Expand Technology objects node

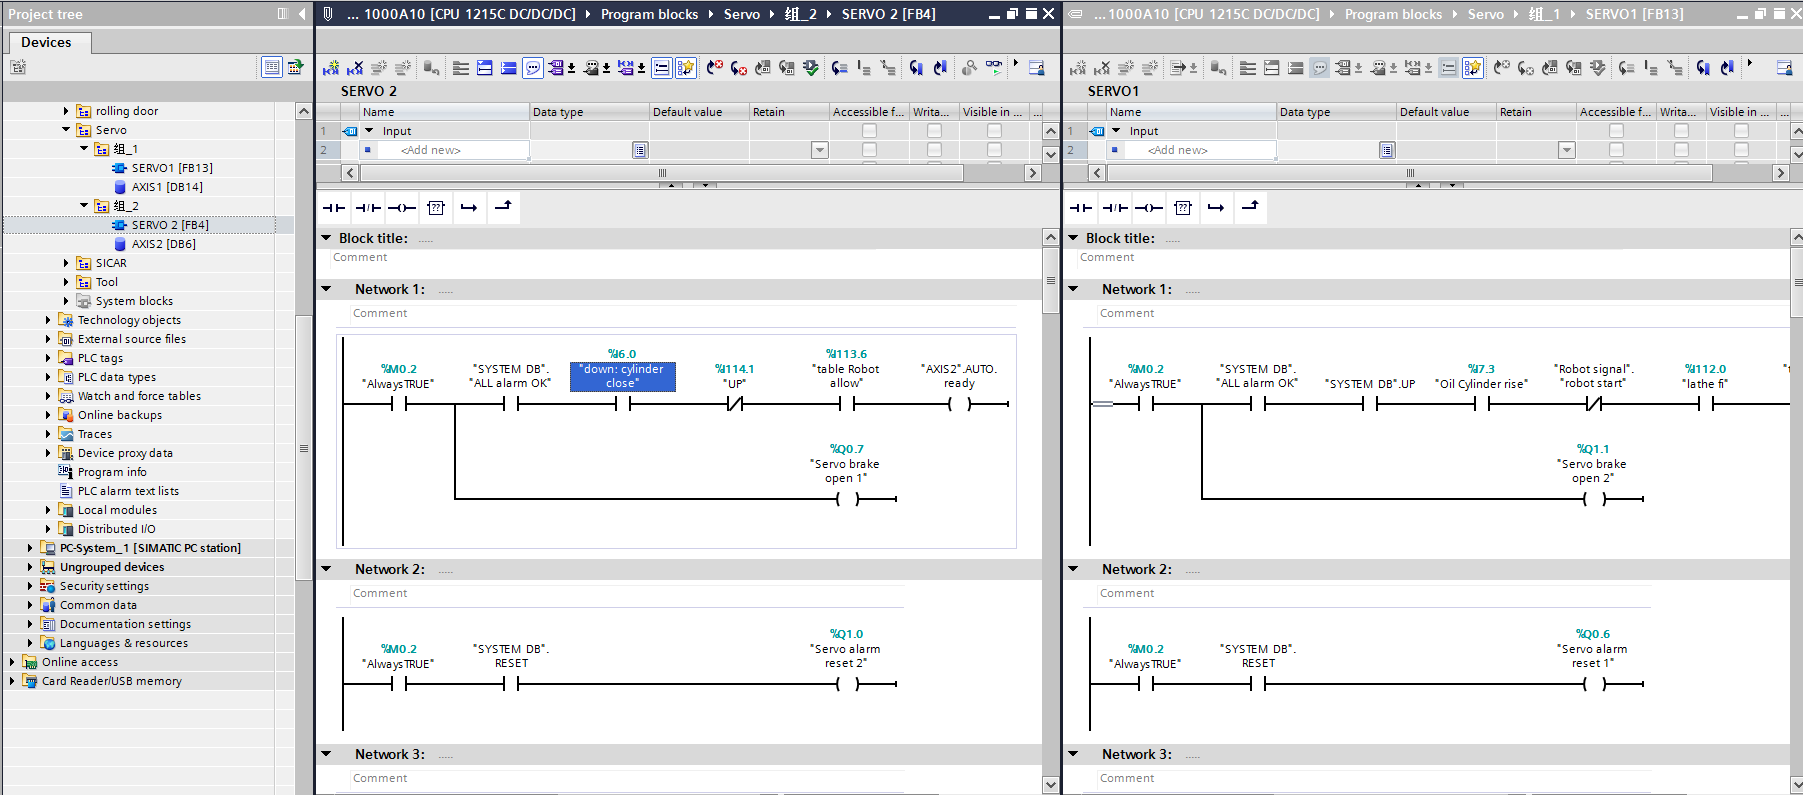tap(48, 320)
